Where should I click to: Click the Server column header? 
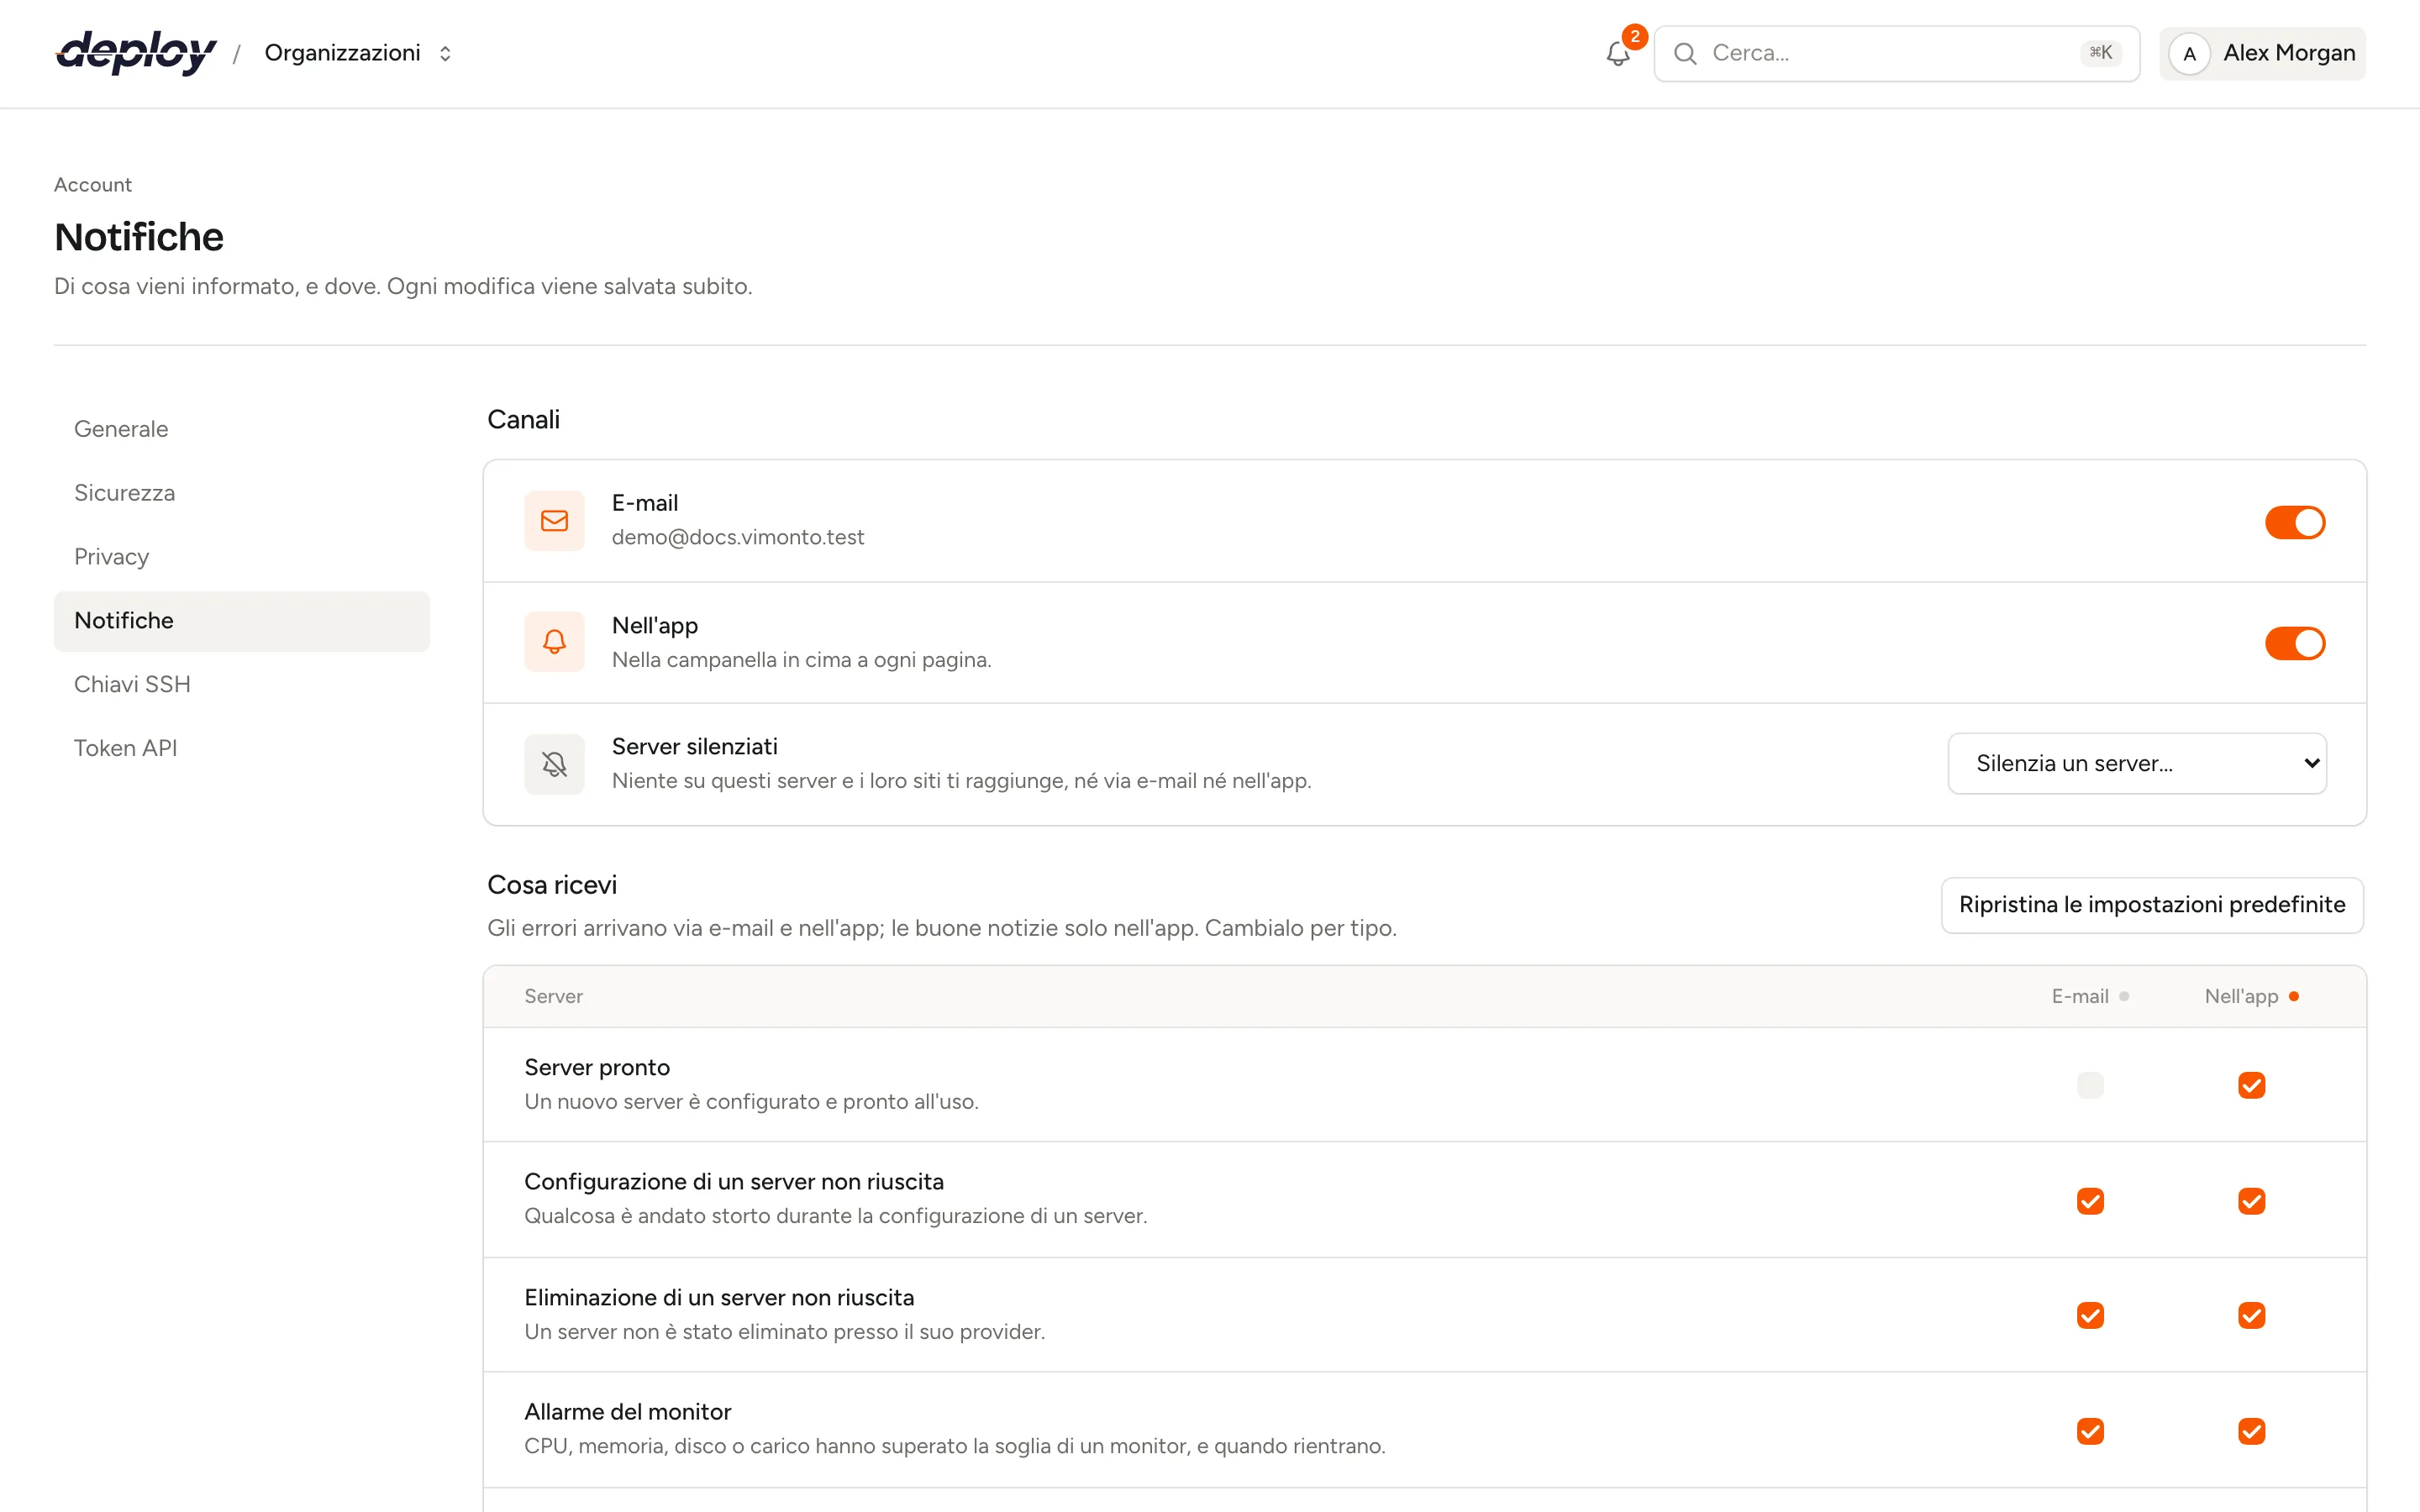553,996
